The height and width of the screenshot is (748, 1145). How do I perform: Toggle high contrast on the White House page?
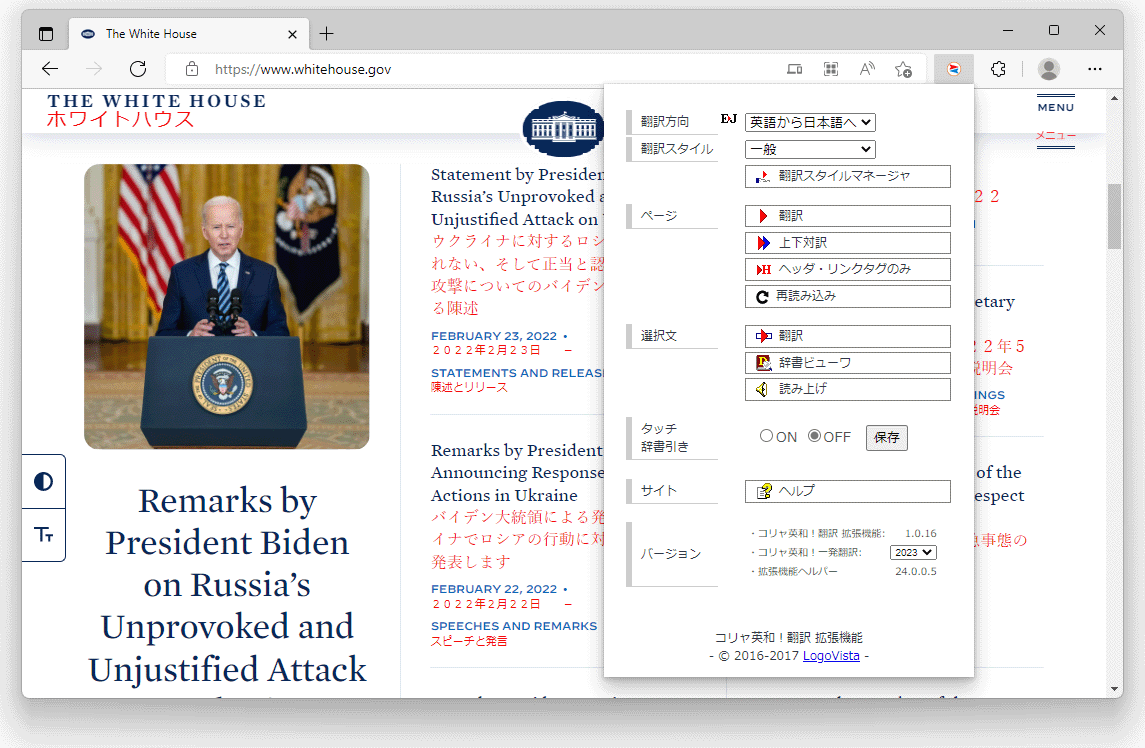(43, 481)
